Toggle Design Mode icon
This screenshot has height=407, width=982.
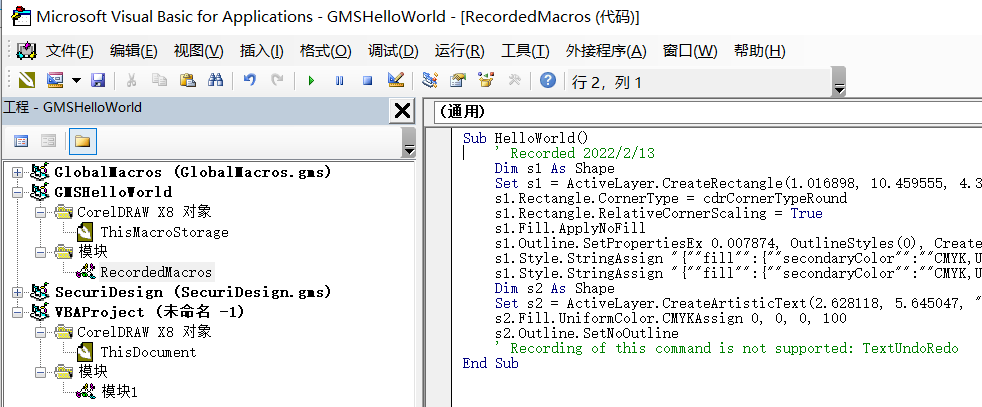(396, 80)
